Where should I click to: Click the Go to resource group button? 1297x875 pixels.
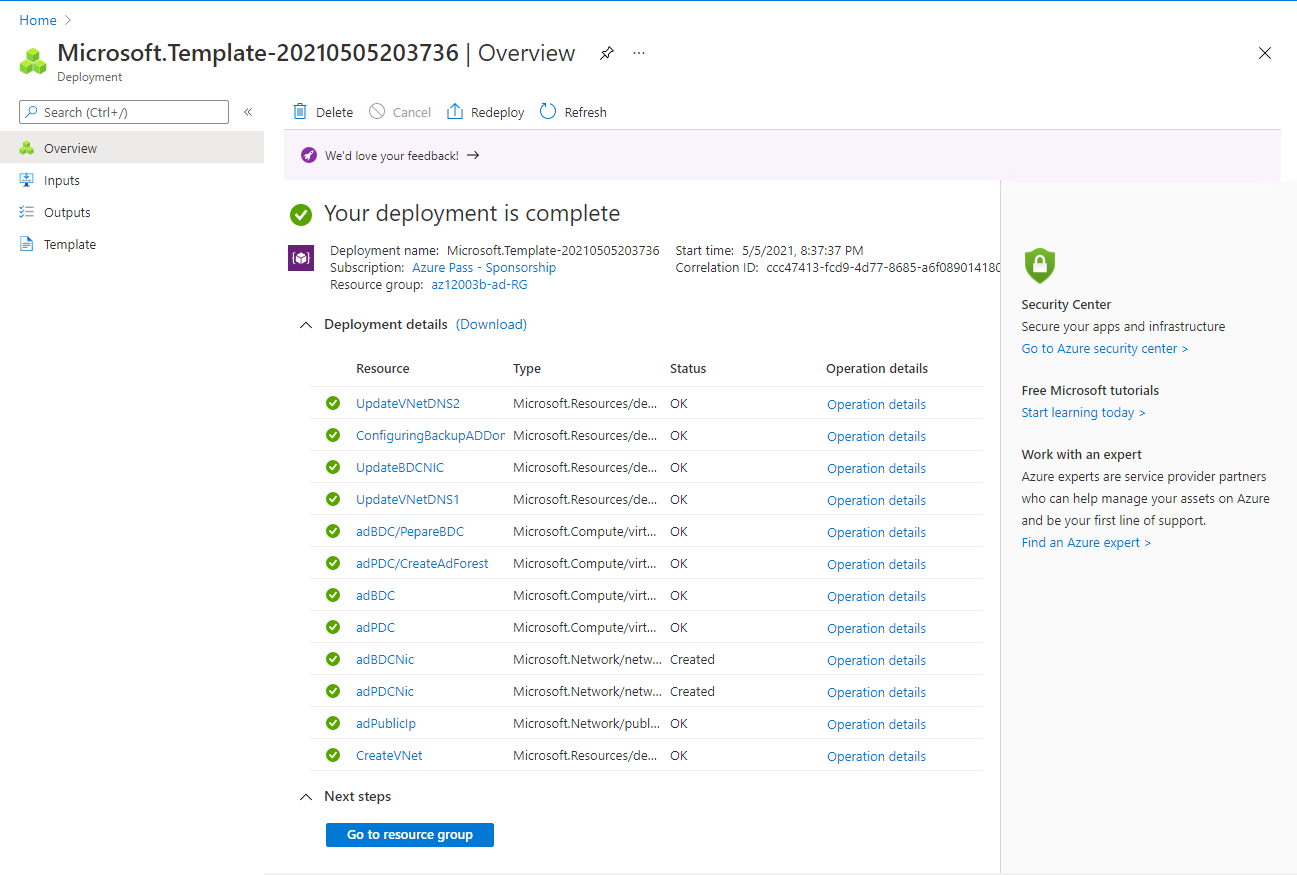(x=409, y=834)
